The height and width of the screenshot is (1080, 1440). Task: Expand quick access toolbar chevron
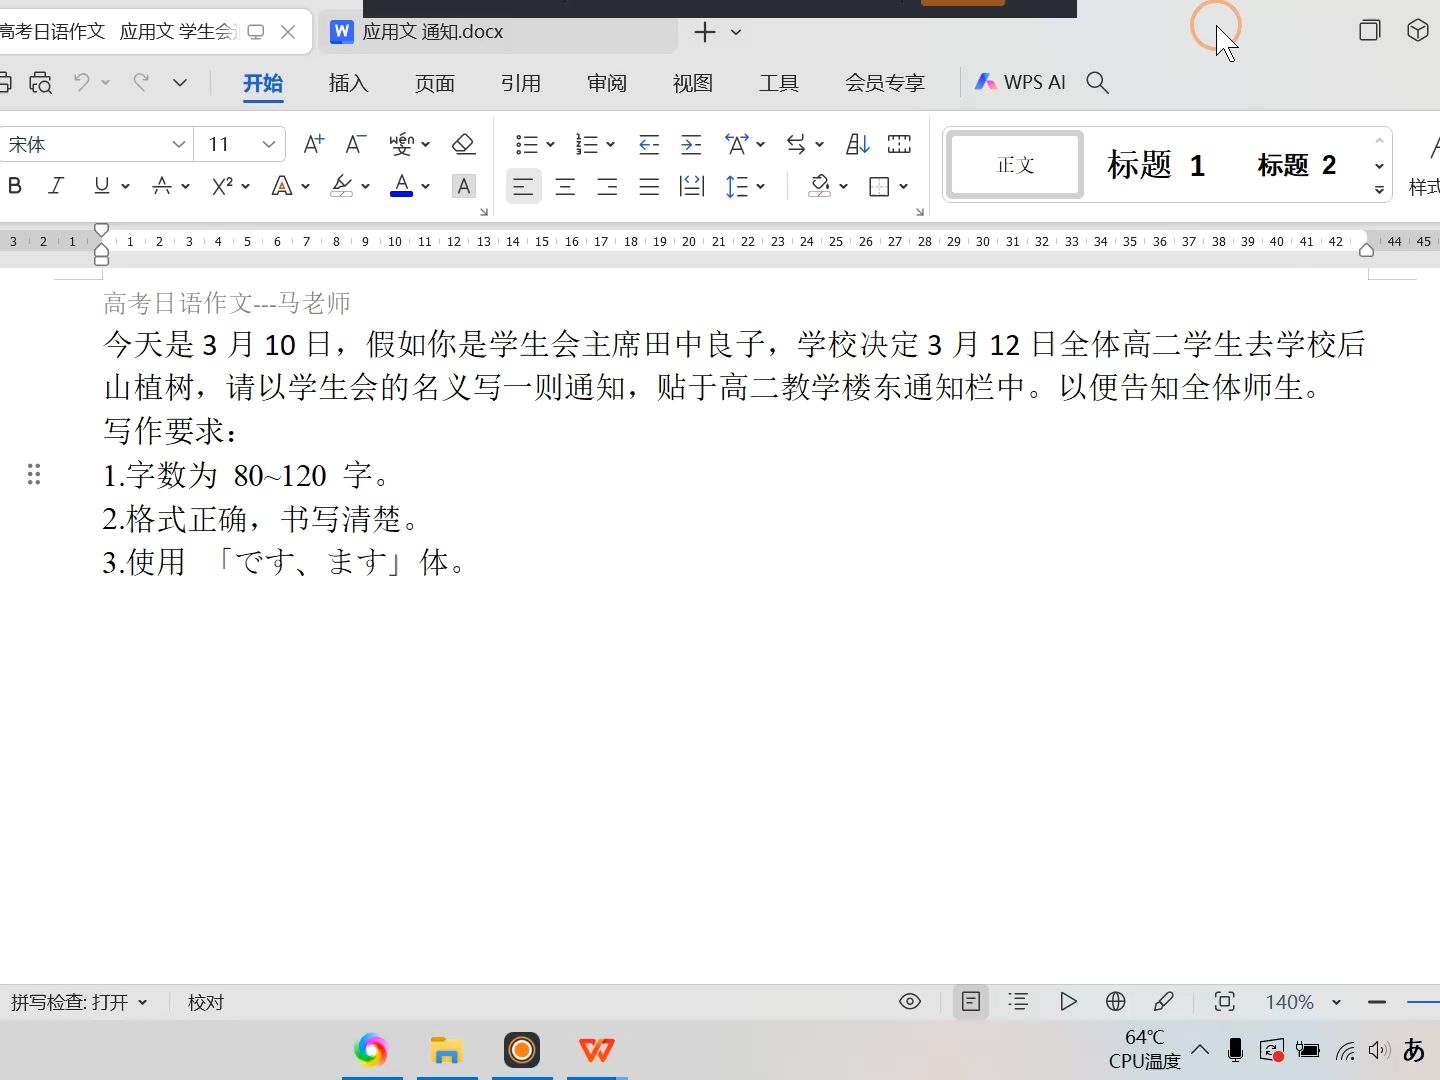[180, 82]
